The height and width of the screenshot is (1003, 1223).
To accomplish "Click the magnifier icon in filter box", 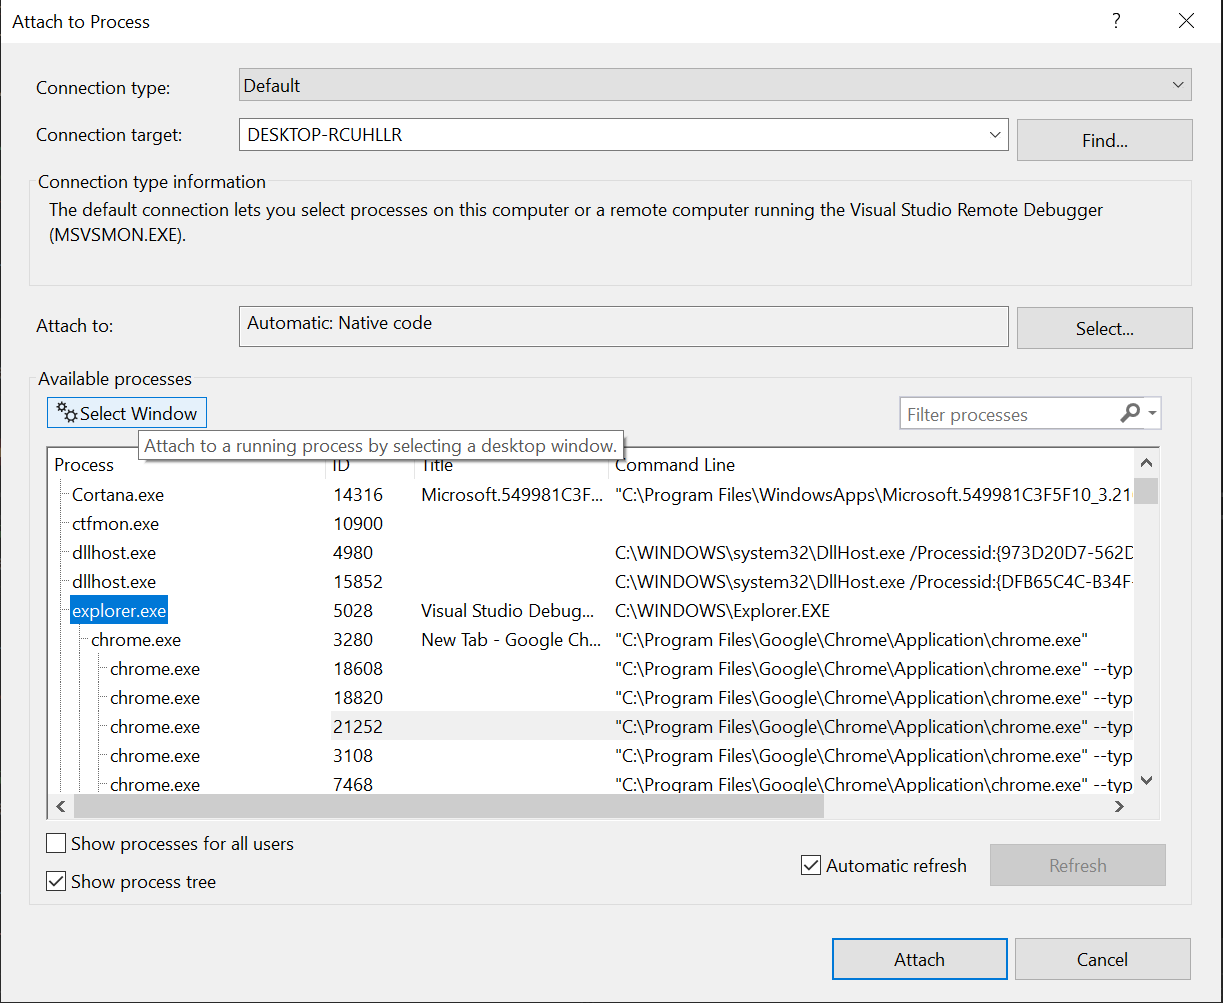I will 1130,413.
